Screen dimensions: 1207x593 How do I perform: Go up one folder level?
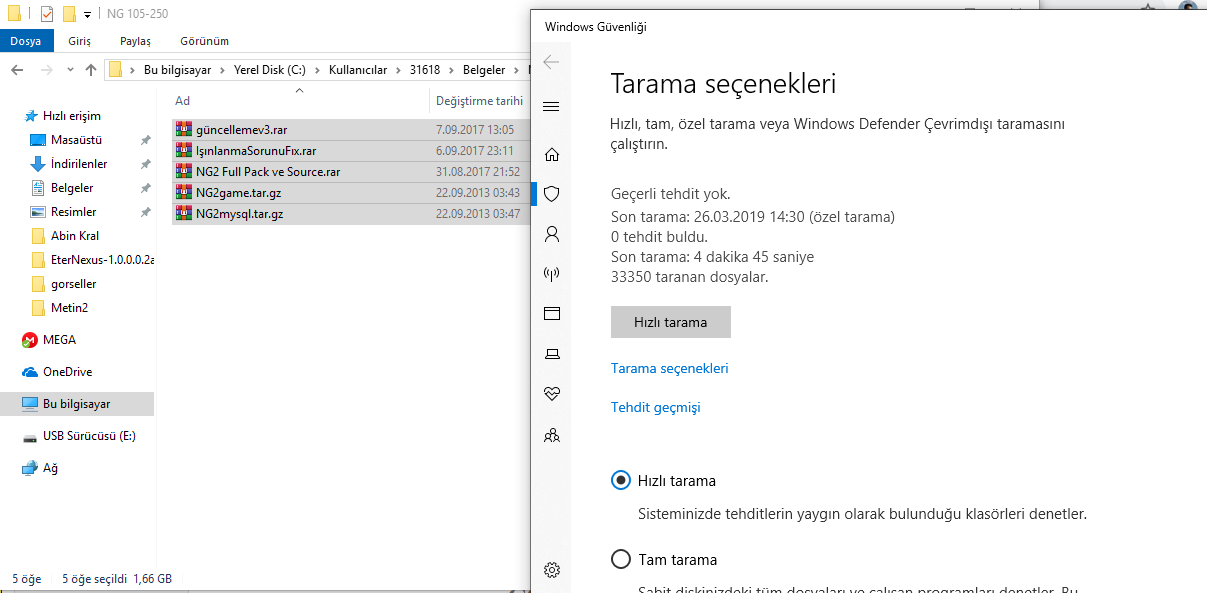tap(91, 70)
